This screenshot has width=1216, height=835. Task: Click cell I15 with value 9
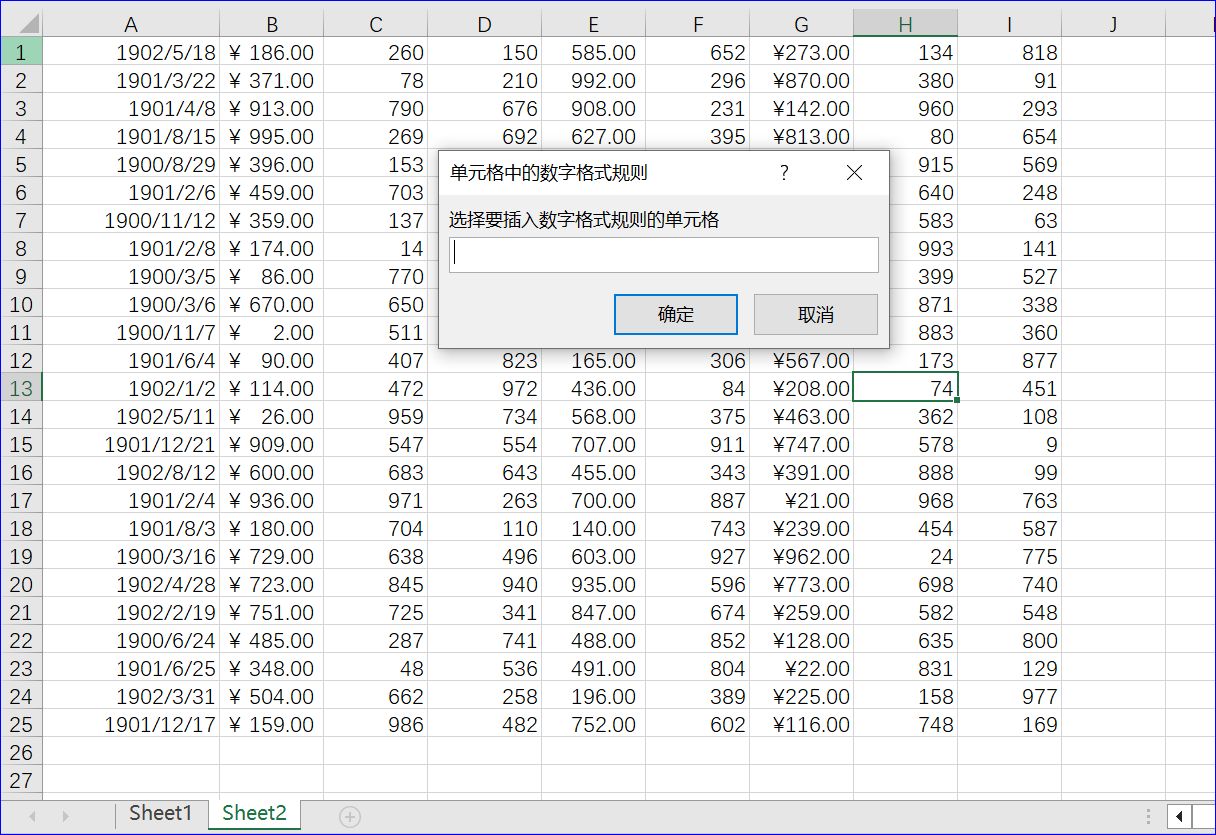[x=1010, y=444]
